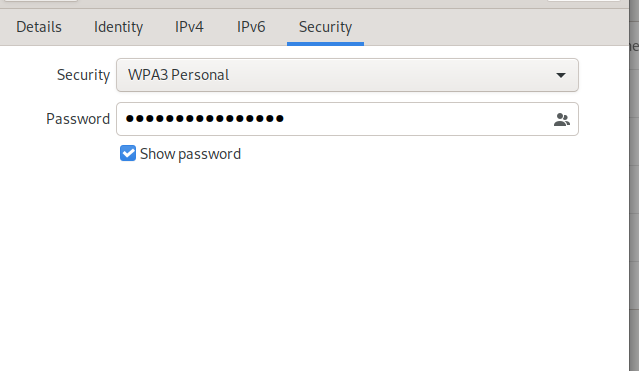Click the Security dropdown arrow
Screen dimensions: 639x371
[561, 75]
